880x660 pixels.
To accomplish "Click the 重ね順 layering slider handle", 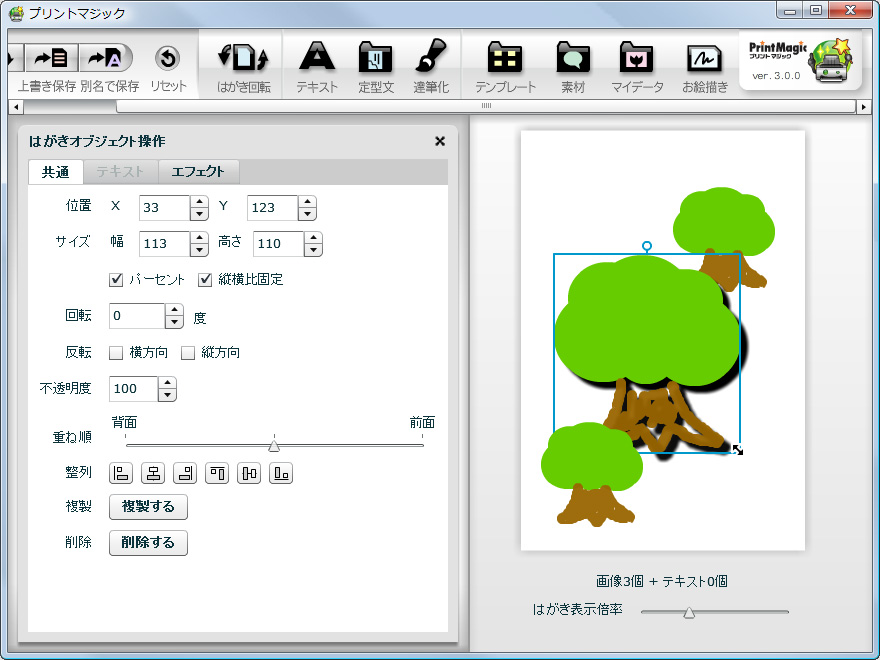I will click(274, 444).
